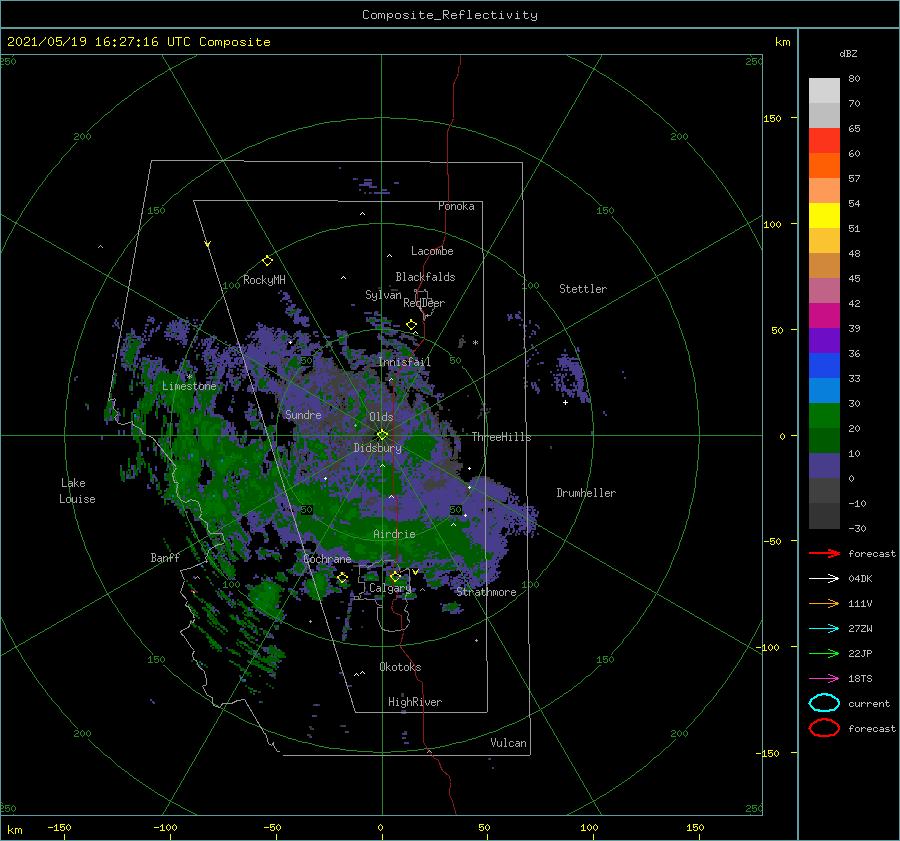Click the yellow diamond marker below RedDeer
This screenshot has width=900, height=841.
pos(411,324)
